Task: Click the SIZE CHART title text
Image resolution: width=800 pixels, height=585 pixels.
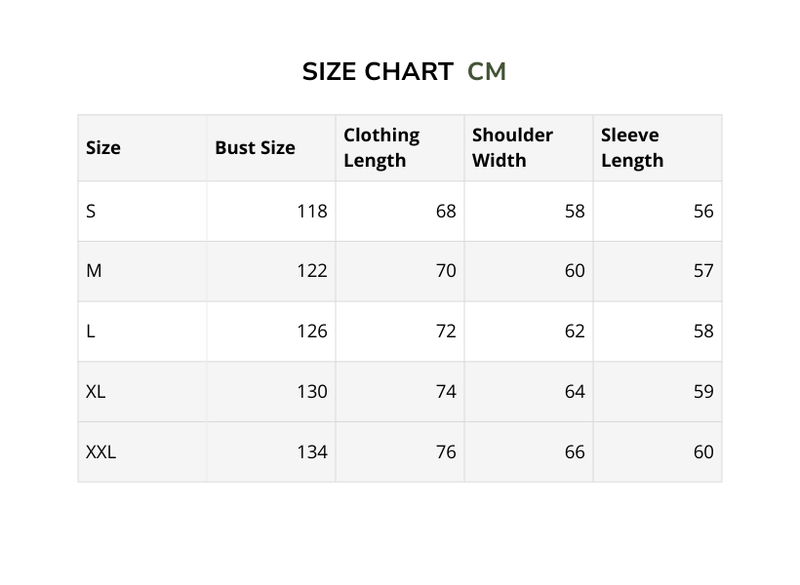Action: (x=377, y=72)
